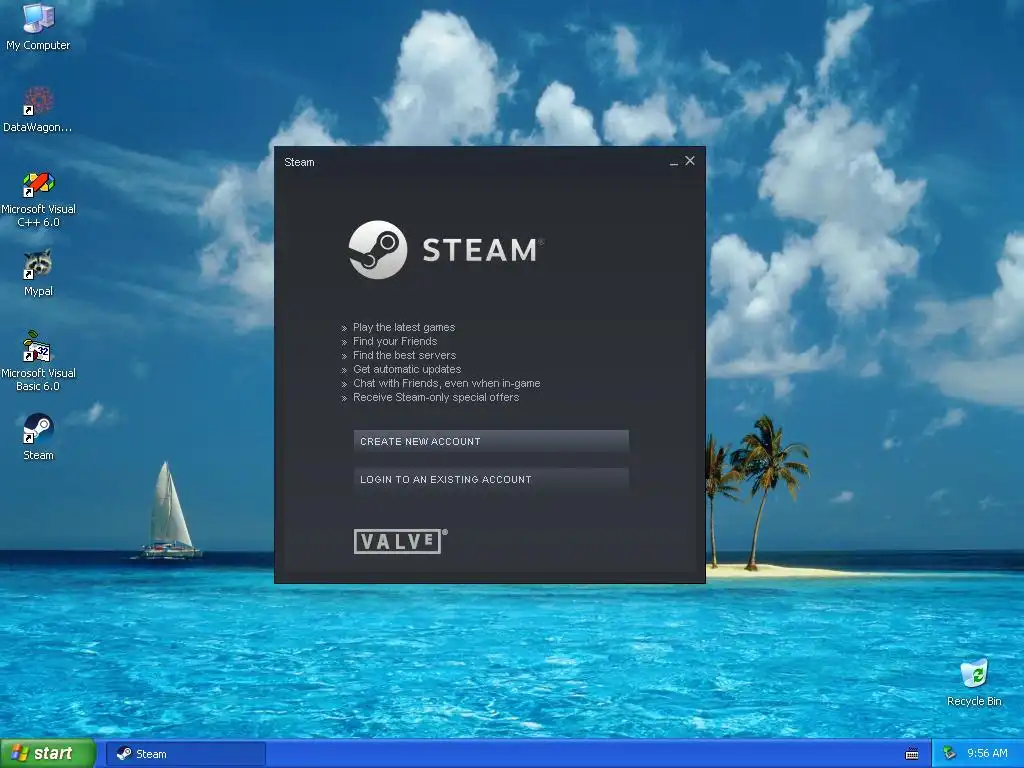1024x768 pixels.
Task: Select the DataWagon desktop shortcut
Action: [38, 109]
